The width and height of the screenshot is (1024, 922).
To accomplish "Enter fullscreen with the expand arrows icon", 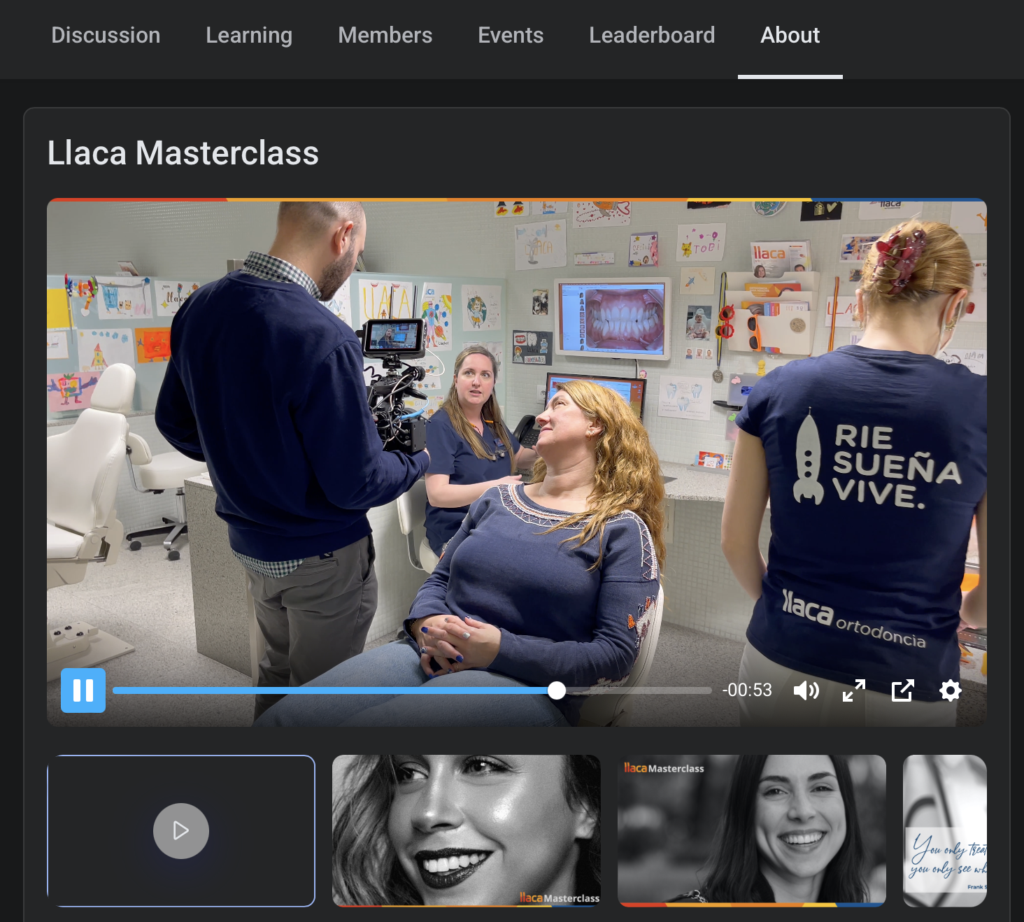I will point(854,690).
